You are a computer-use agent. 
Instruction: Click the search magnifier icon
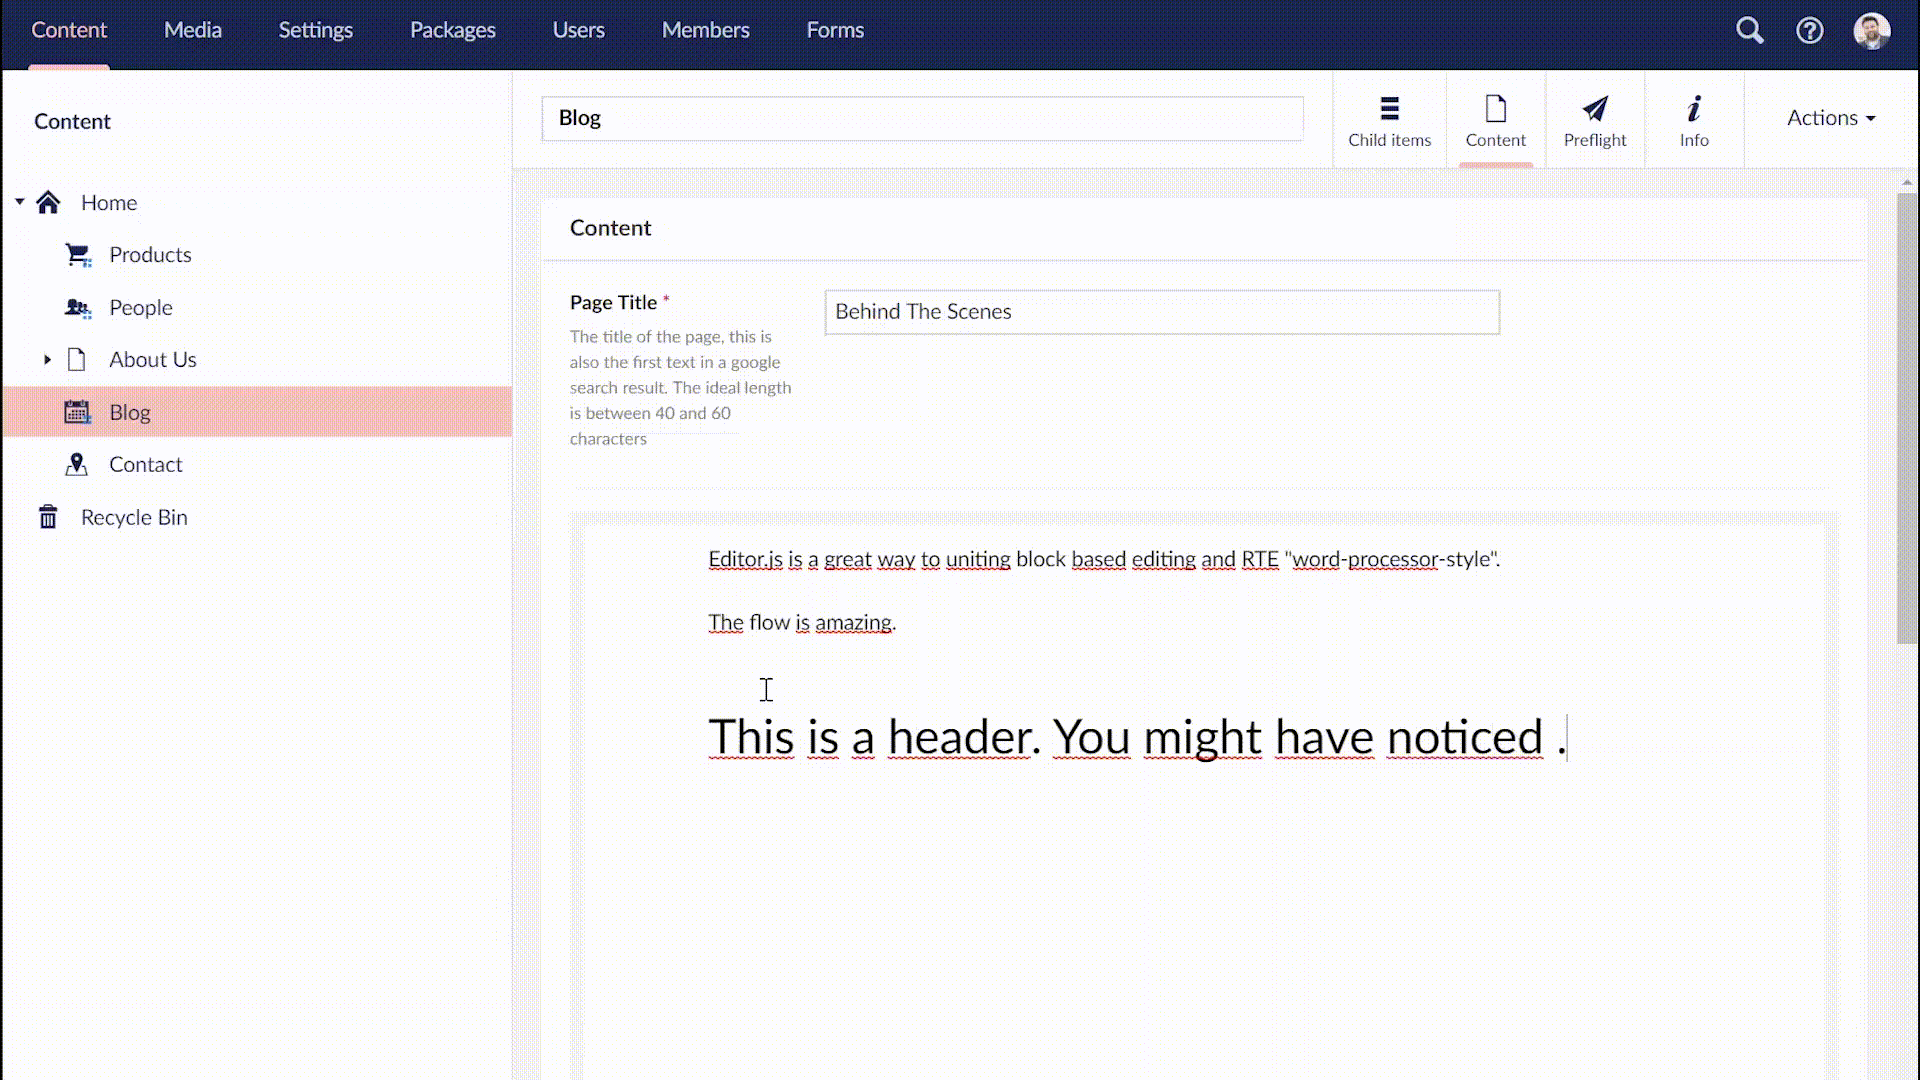click(1749, 30)
